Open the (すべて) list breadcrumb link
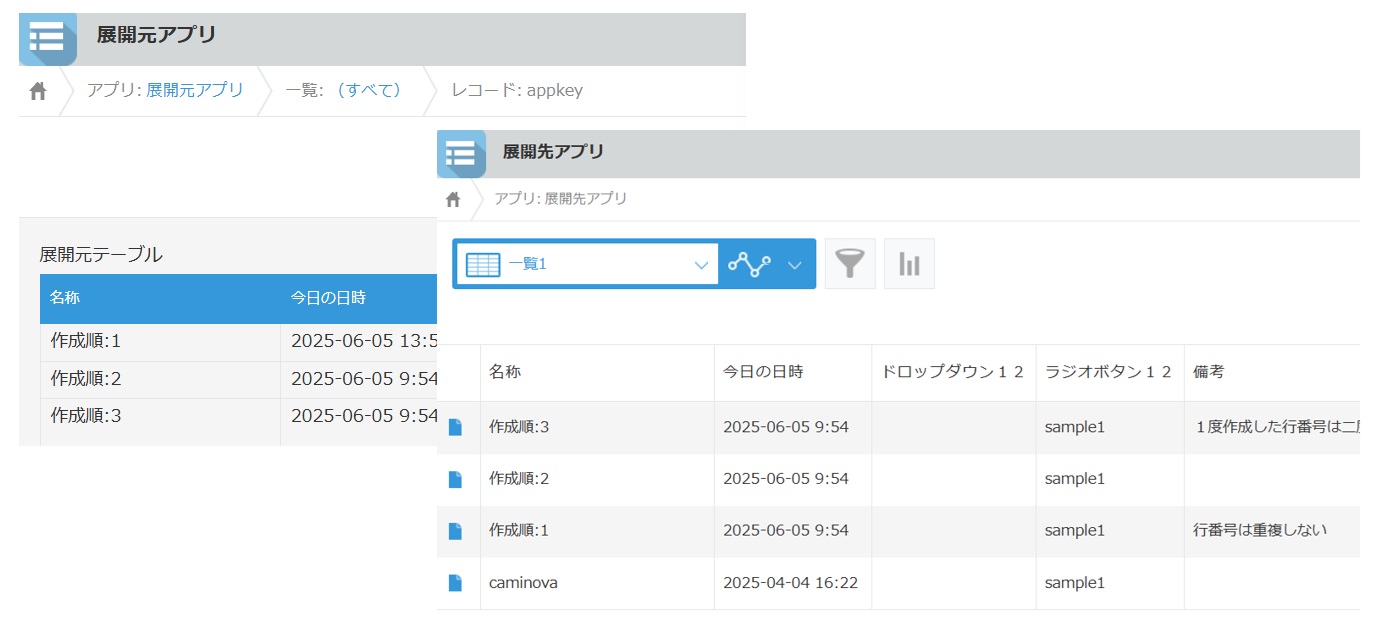This screenshot has width=1375, height=618. coord(368,90)
